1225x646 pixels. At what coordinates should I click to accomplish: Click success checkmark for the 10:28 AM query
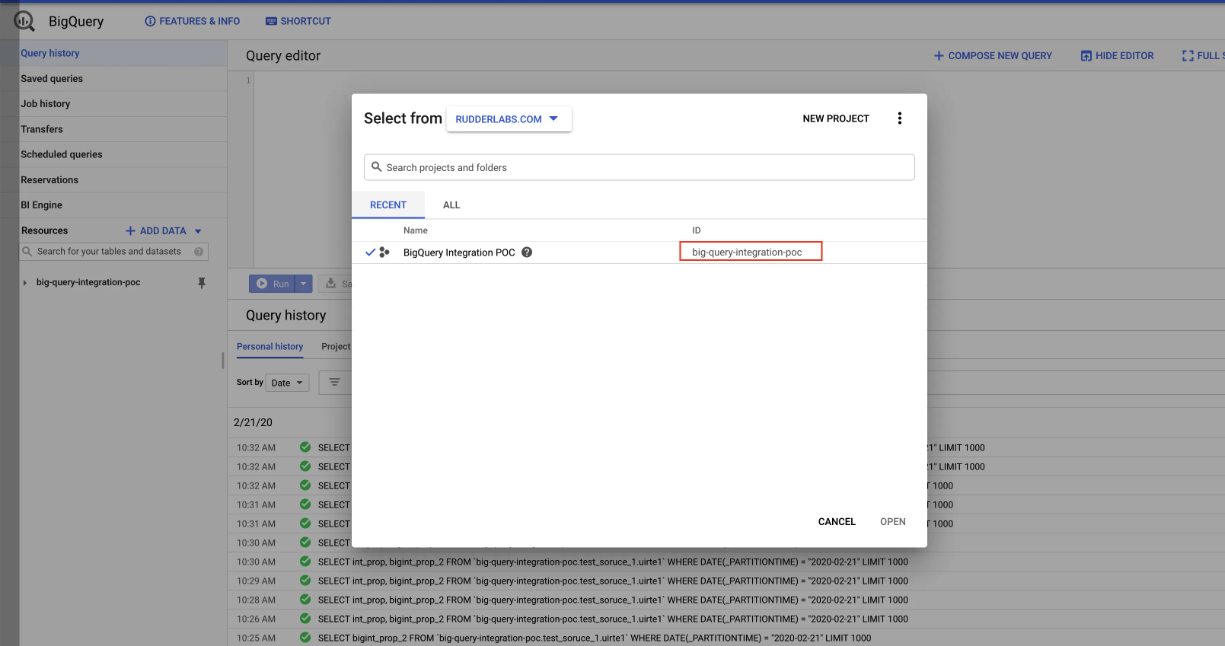[x=305, y=600]
